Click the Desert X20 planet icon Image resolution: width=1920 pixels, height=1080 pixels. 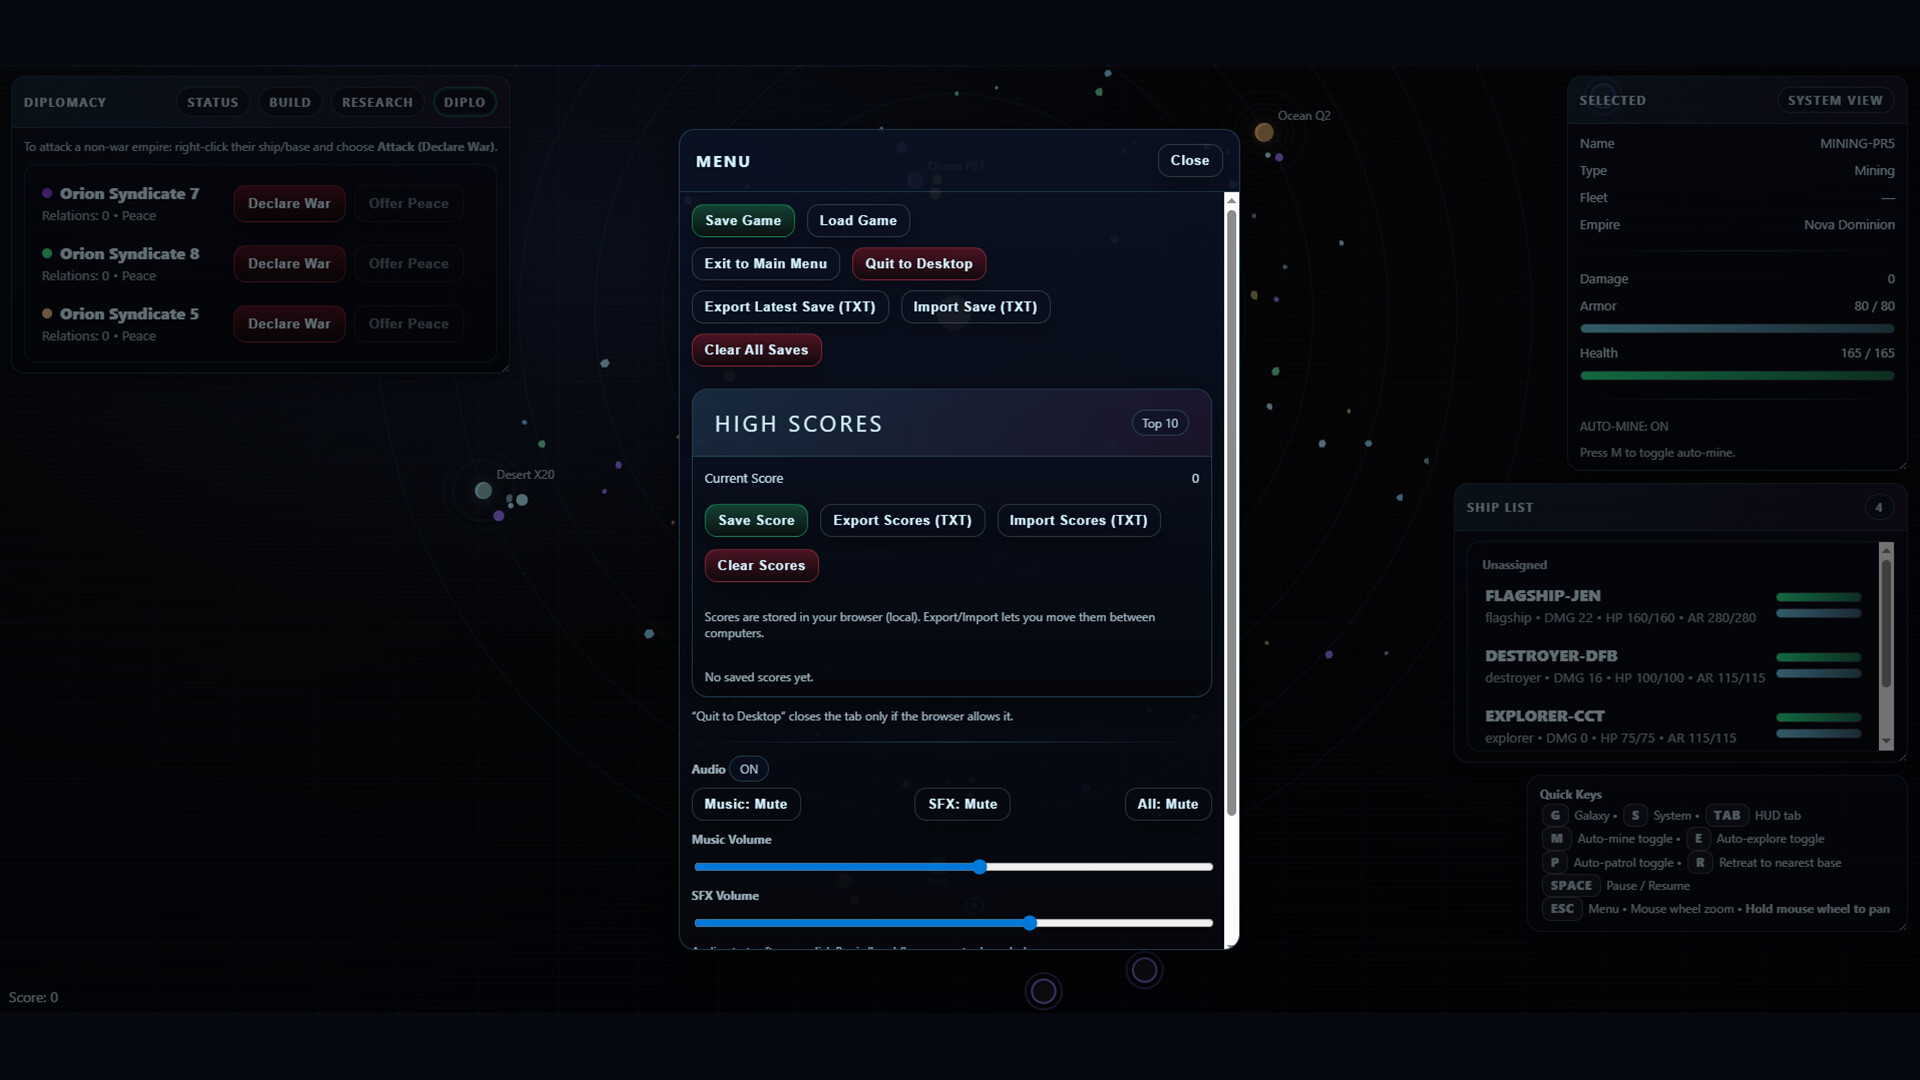[483, 491]
